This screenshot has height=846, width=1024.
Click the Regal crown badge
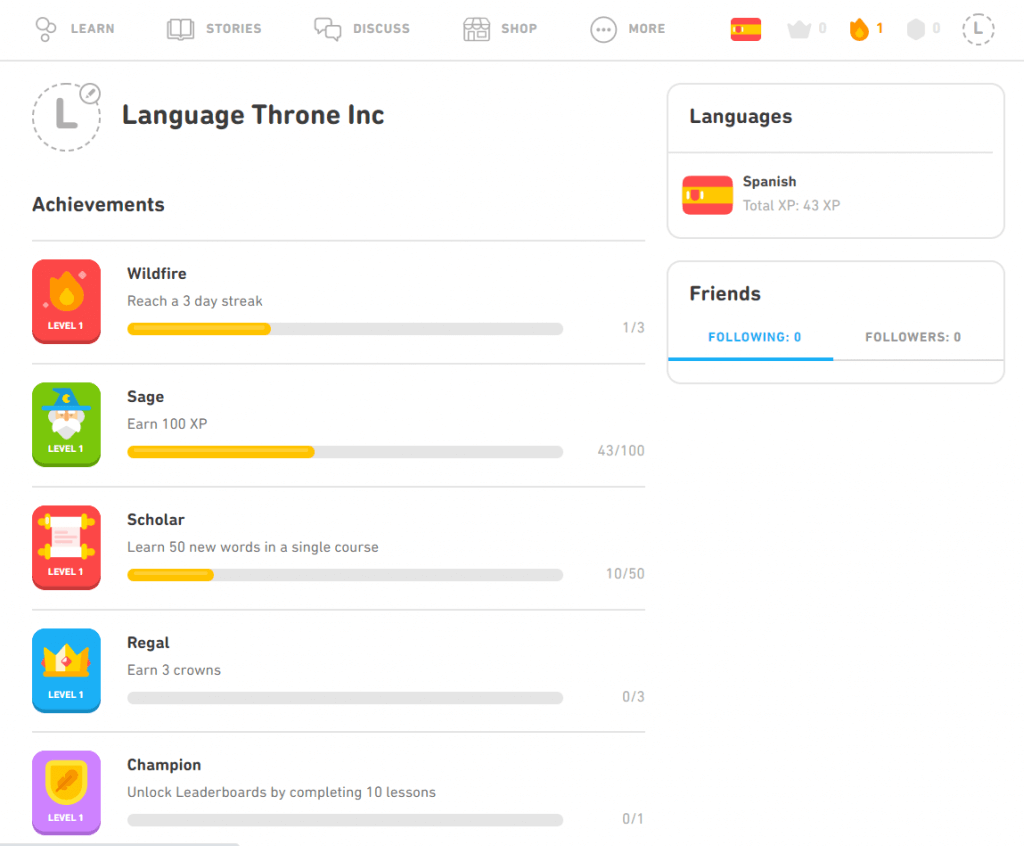66,670
